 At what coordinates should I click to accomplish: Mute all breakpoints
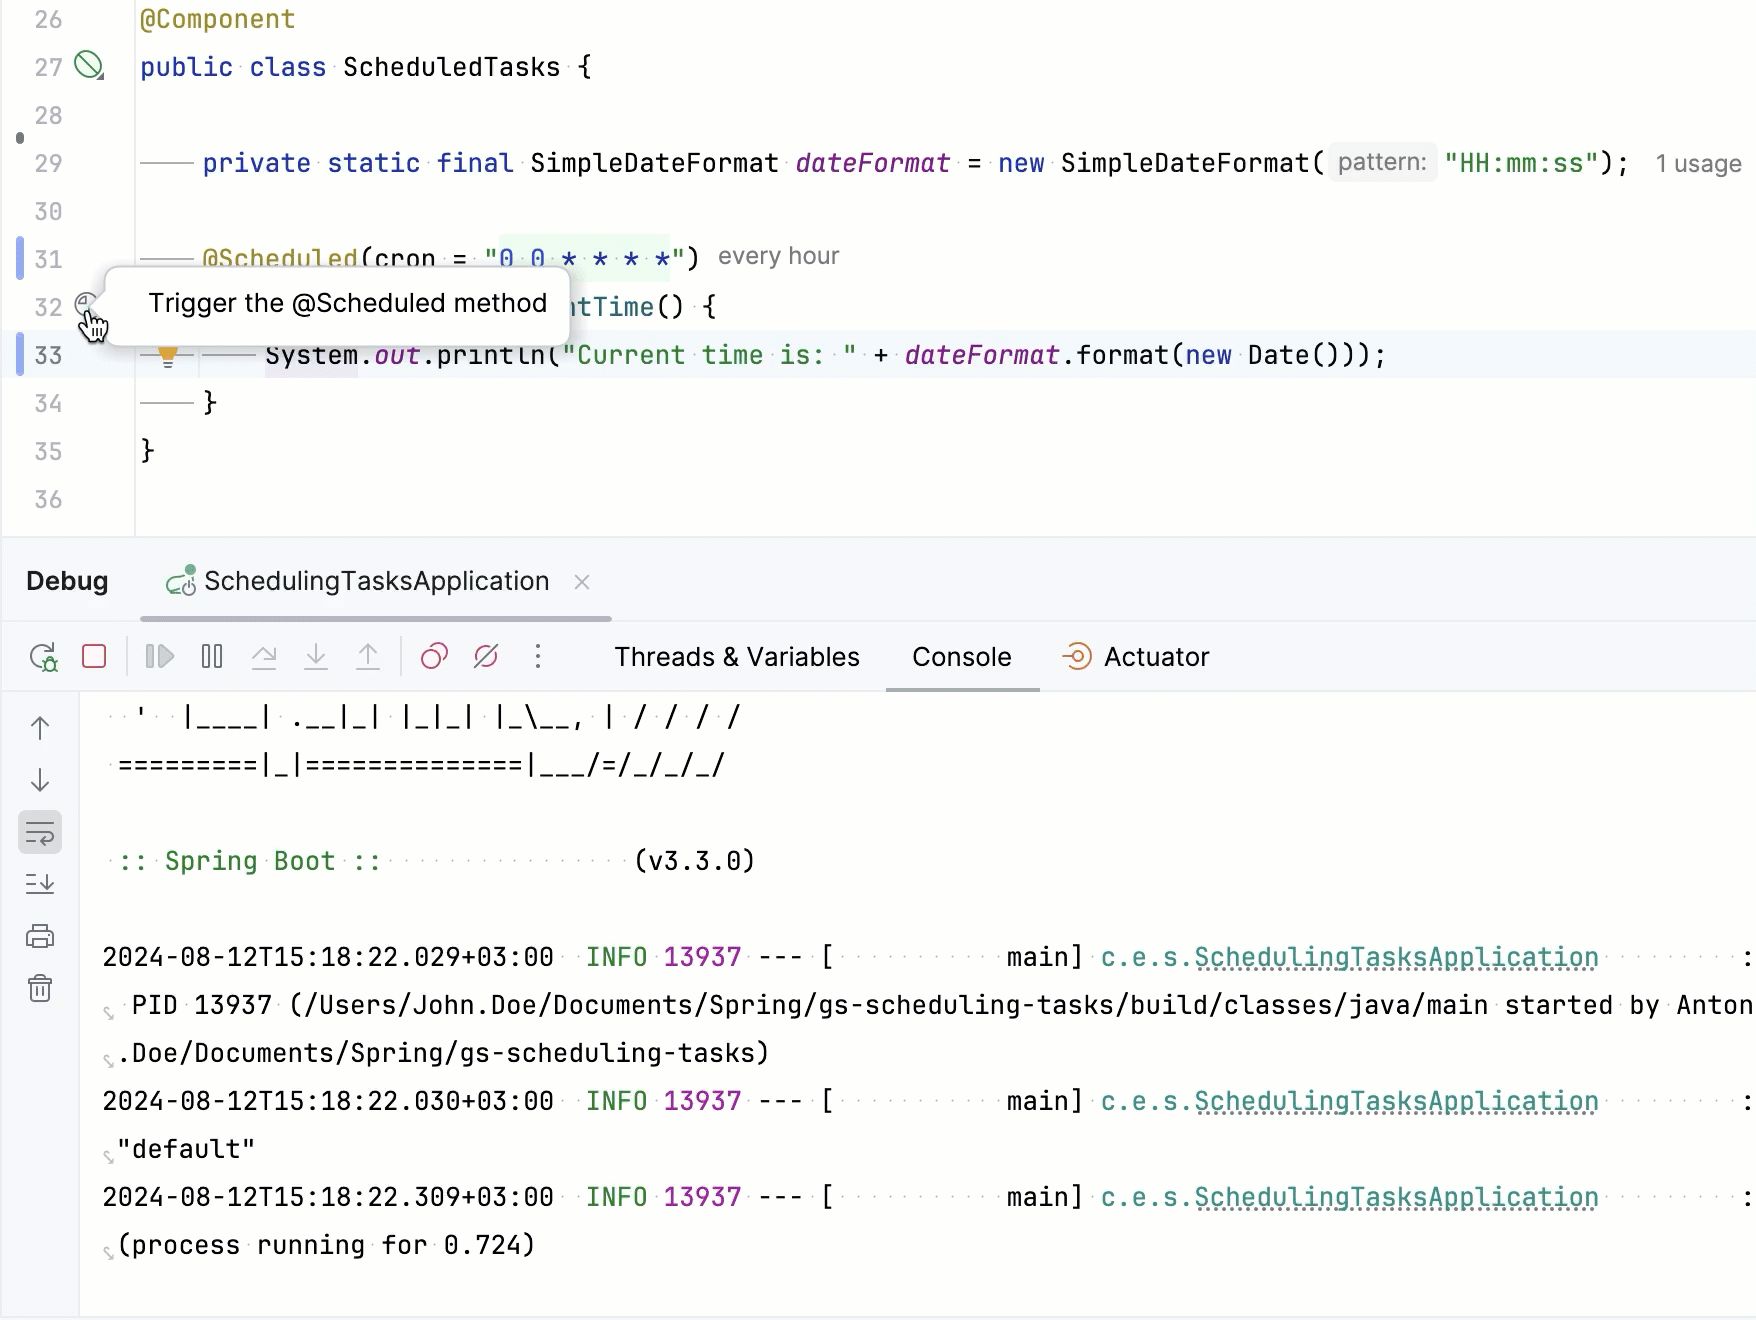click(486, 657)
